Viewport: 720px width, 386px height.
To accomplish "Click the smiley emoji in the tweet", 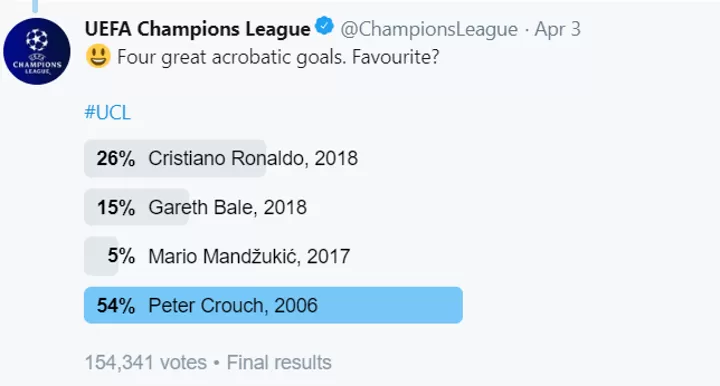I will tap(98, 56).
